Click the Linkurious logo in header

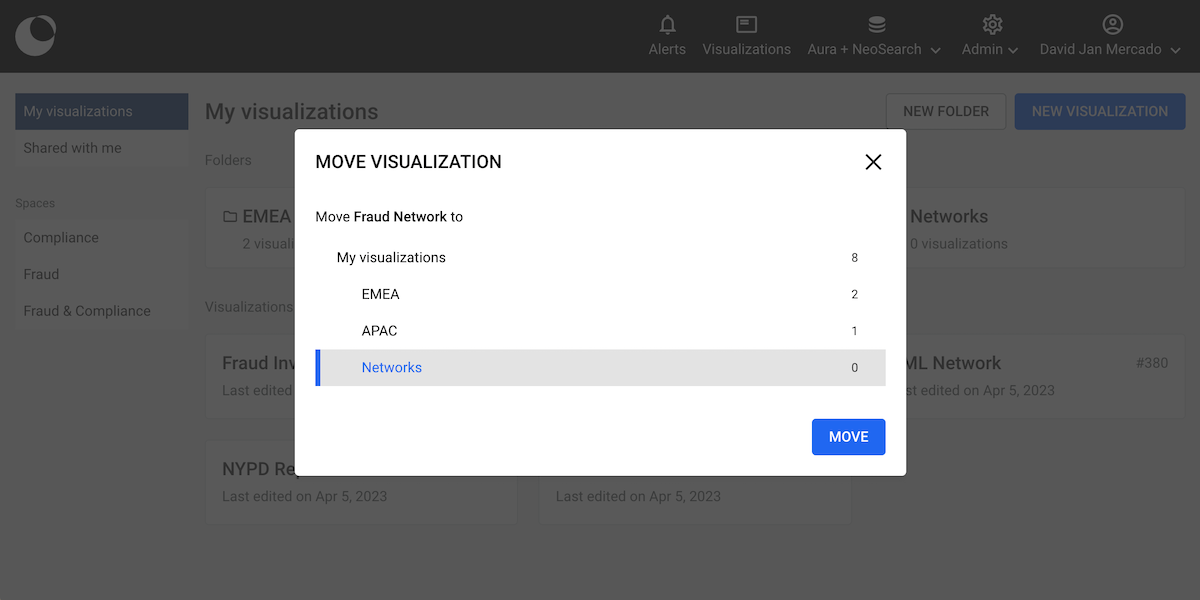36,36
